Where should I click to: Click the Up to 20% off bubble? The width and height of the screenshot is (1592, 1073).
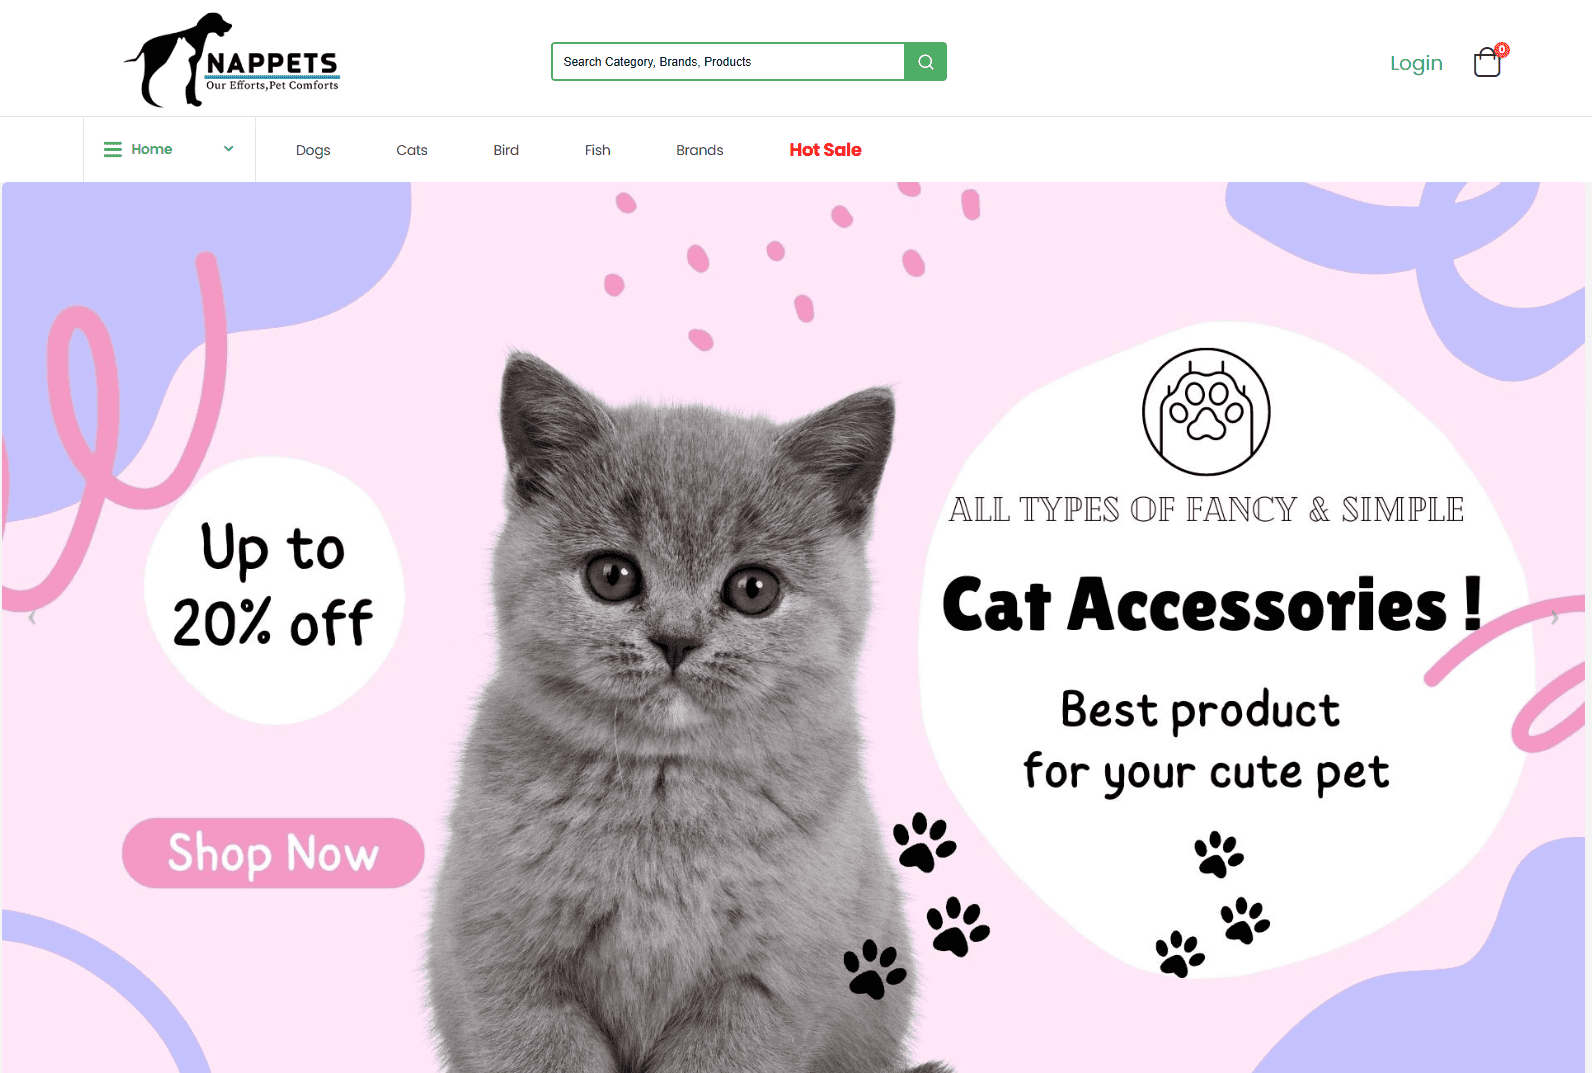coord(274,590)
